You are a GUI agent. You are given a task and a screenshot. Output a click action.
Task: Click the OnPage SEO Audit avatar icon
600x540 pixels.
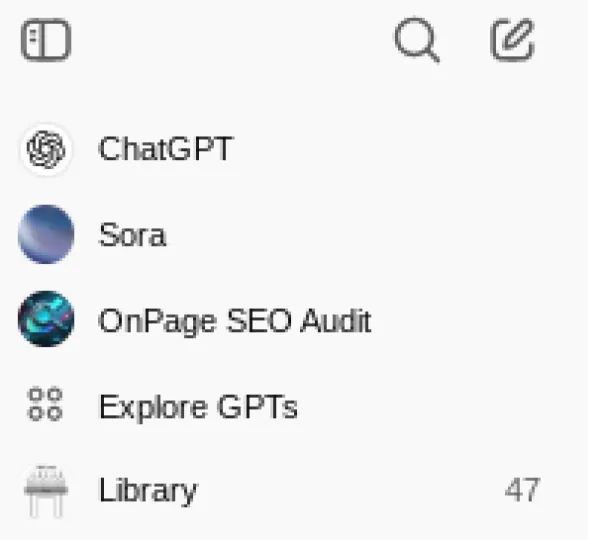click(46, 321)
